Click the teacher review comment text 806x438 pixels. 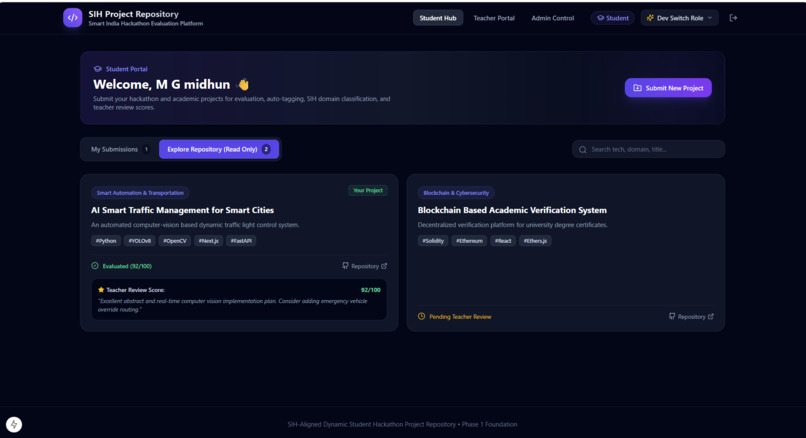point(232,305)
